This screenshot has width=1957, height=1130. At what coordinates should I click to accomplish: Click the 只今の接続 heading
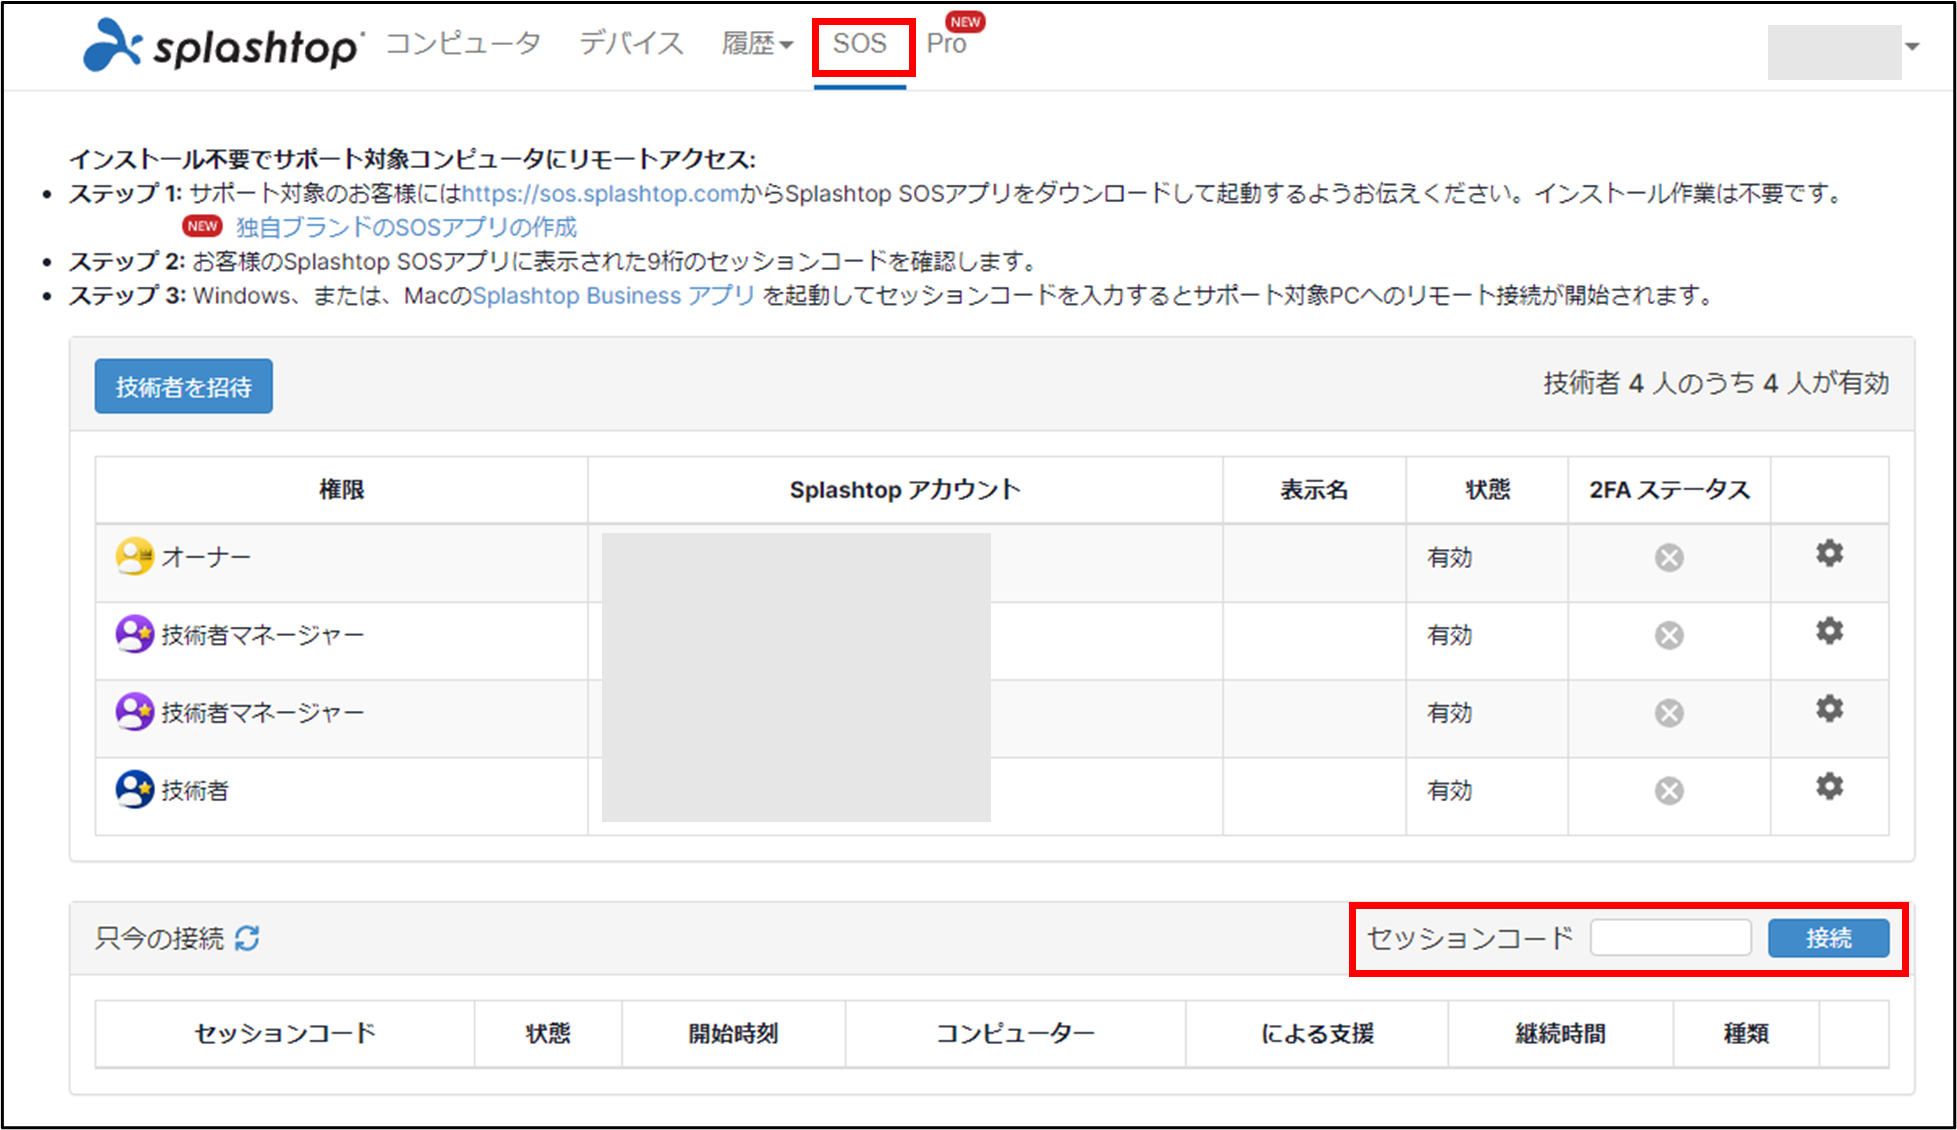click(159, 938)
